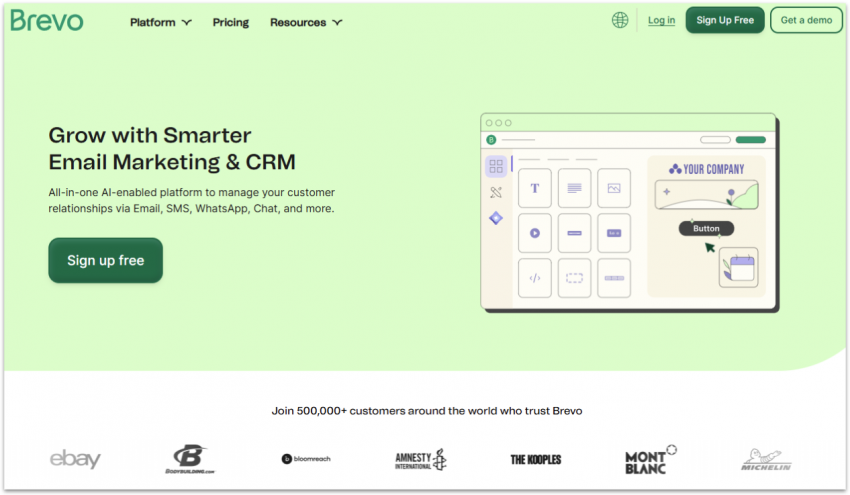Select the video play block icon
The width and height of the screenshot is (850, 495).
(535, 233)
